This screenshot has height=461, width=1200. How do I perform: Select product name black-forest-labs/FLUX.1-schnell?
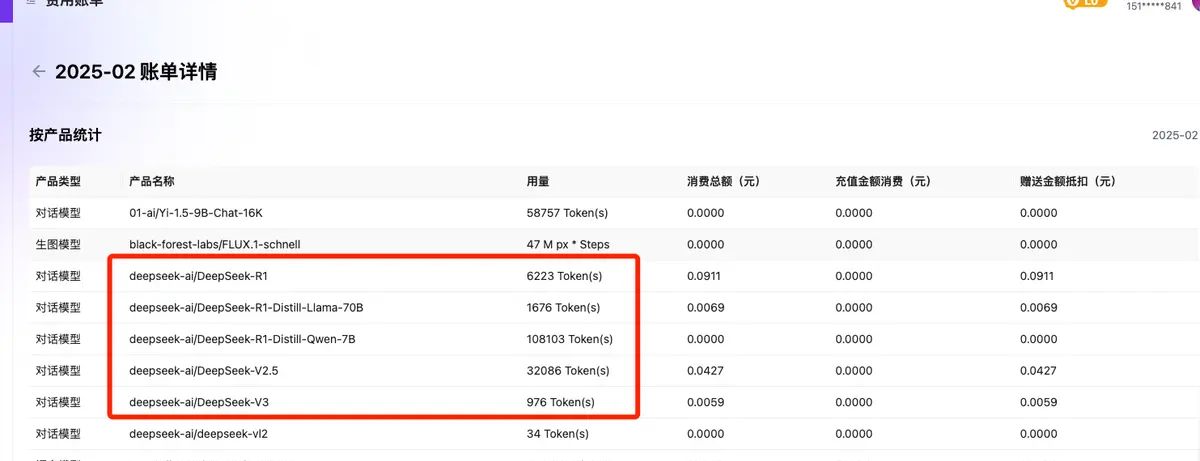coord(215,244)
